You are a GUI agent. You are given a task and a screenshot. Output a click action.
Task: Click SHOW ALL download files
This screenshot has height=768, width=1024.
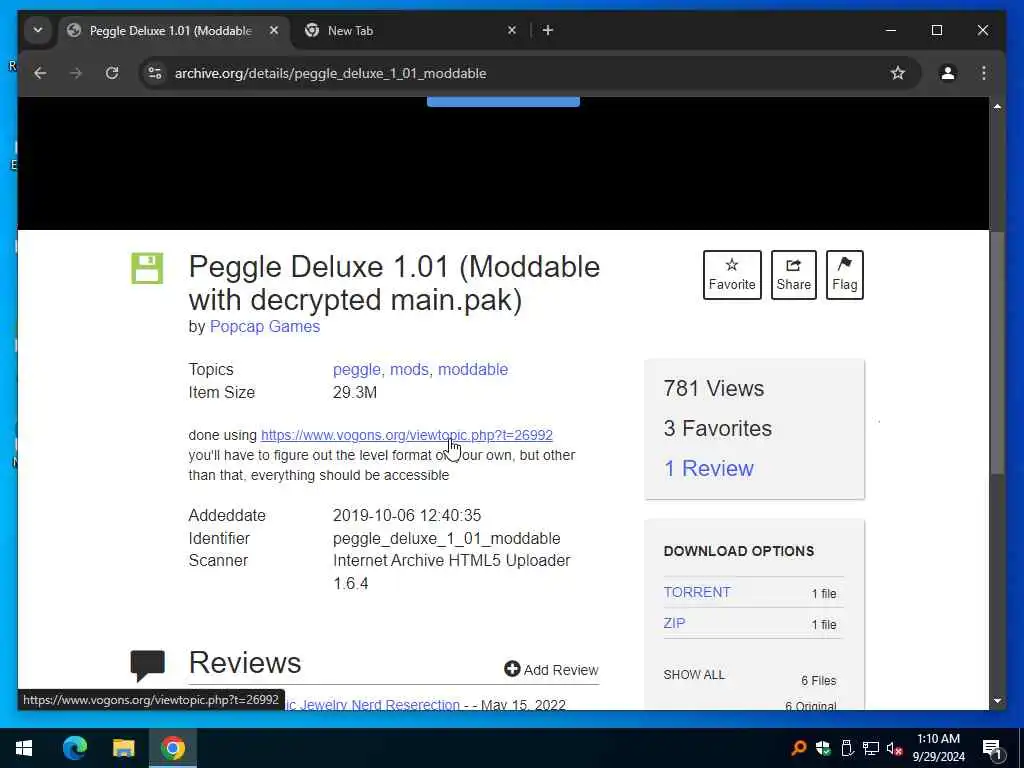point(694,675)
